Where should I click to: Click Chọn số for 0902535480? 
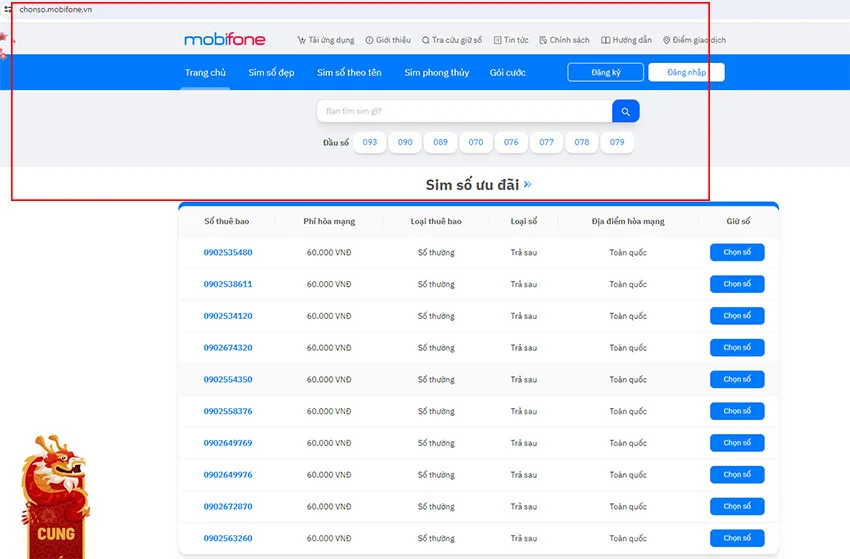point(737,252)
